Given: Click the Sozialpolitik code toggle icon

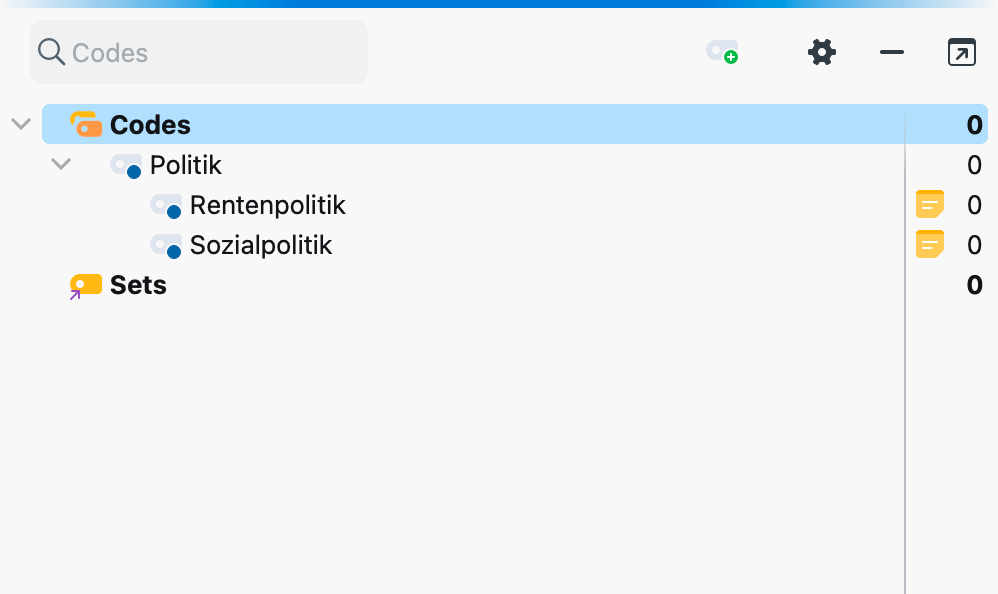Looking at the screenshot, I should tap(166, 245).
